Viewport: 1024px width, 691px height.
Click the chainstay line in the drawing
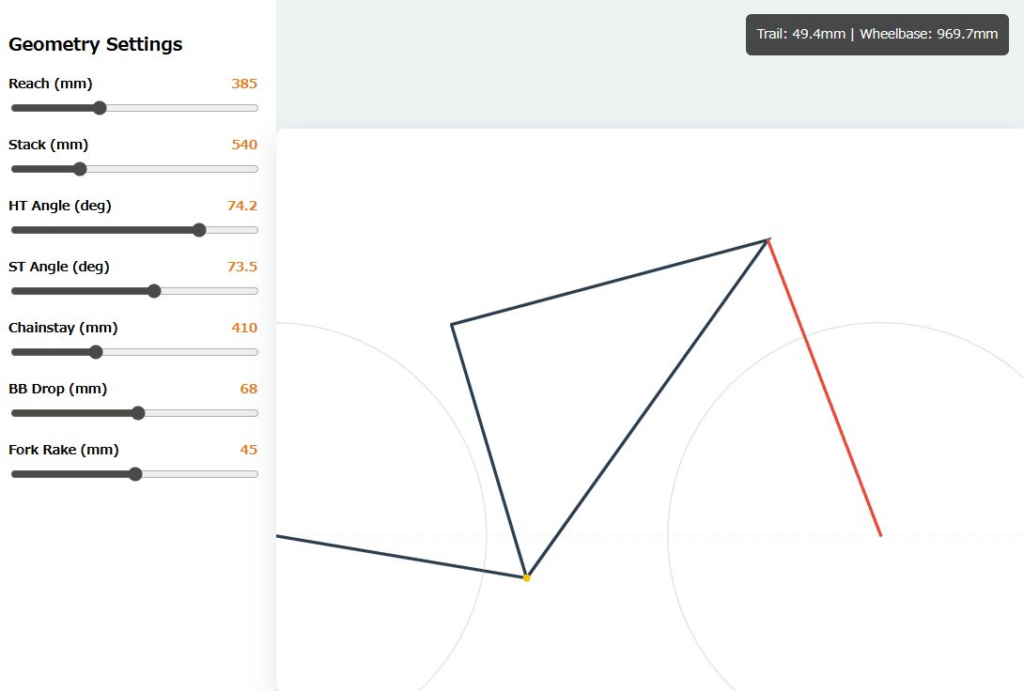point(400,557)
